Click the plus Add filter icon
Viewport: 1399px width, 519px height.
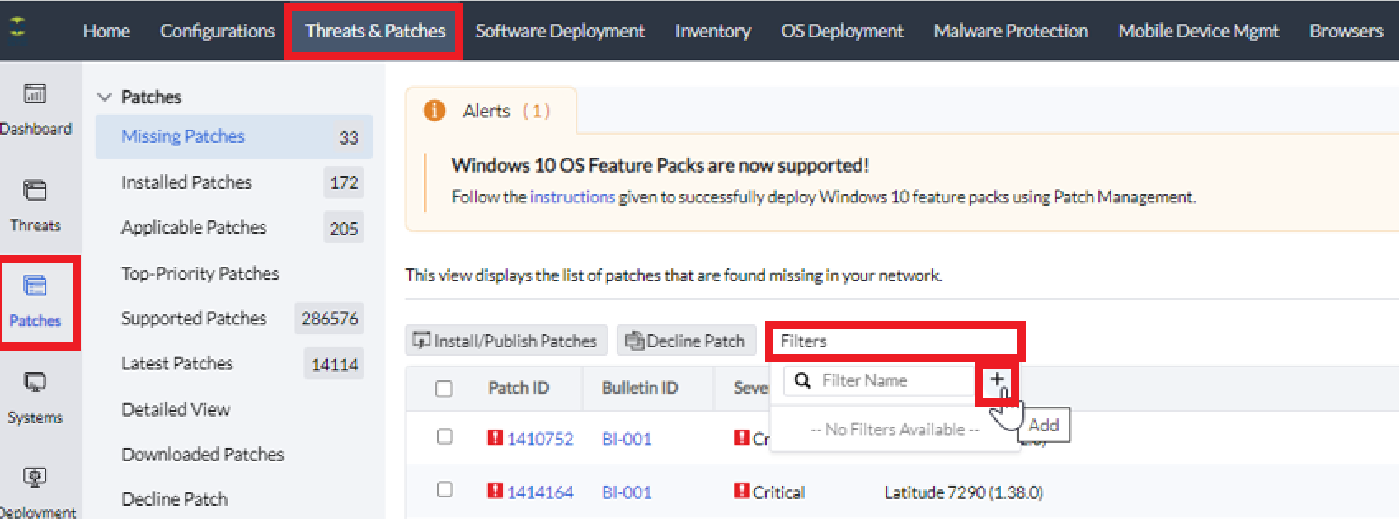(997, 380)
